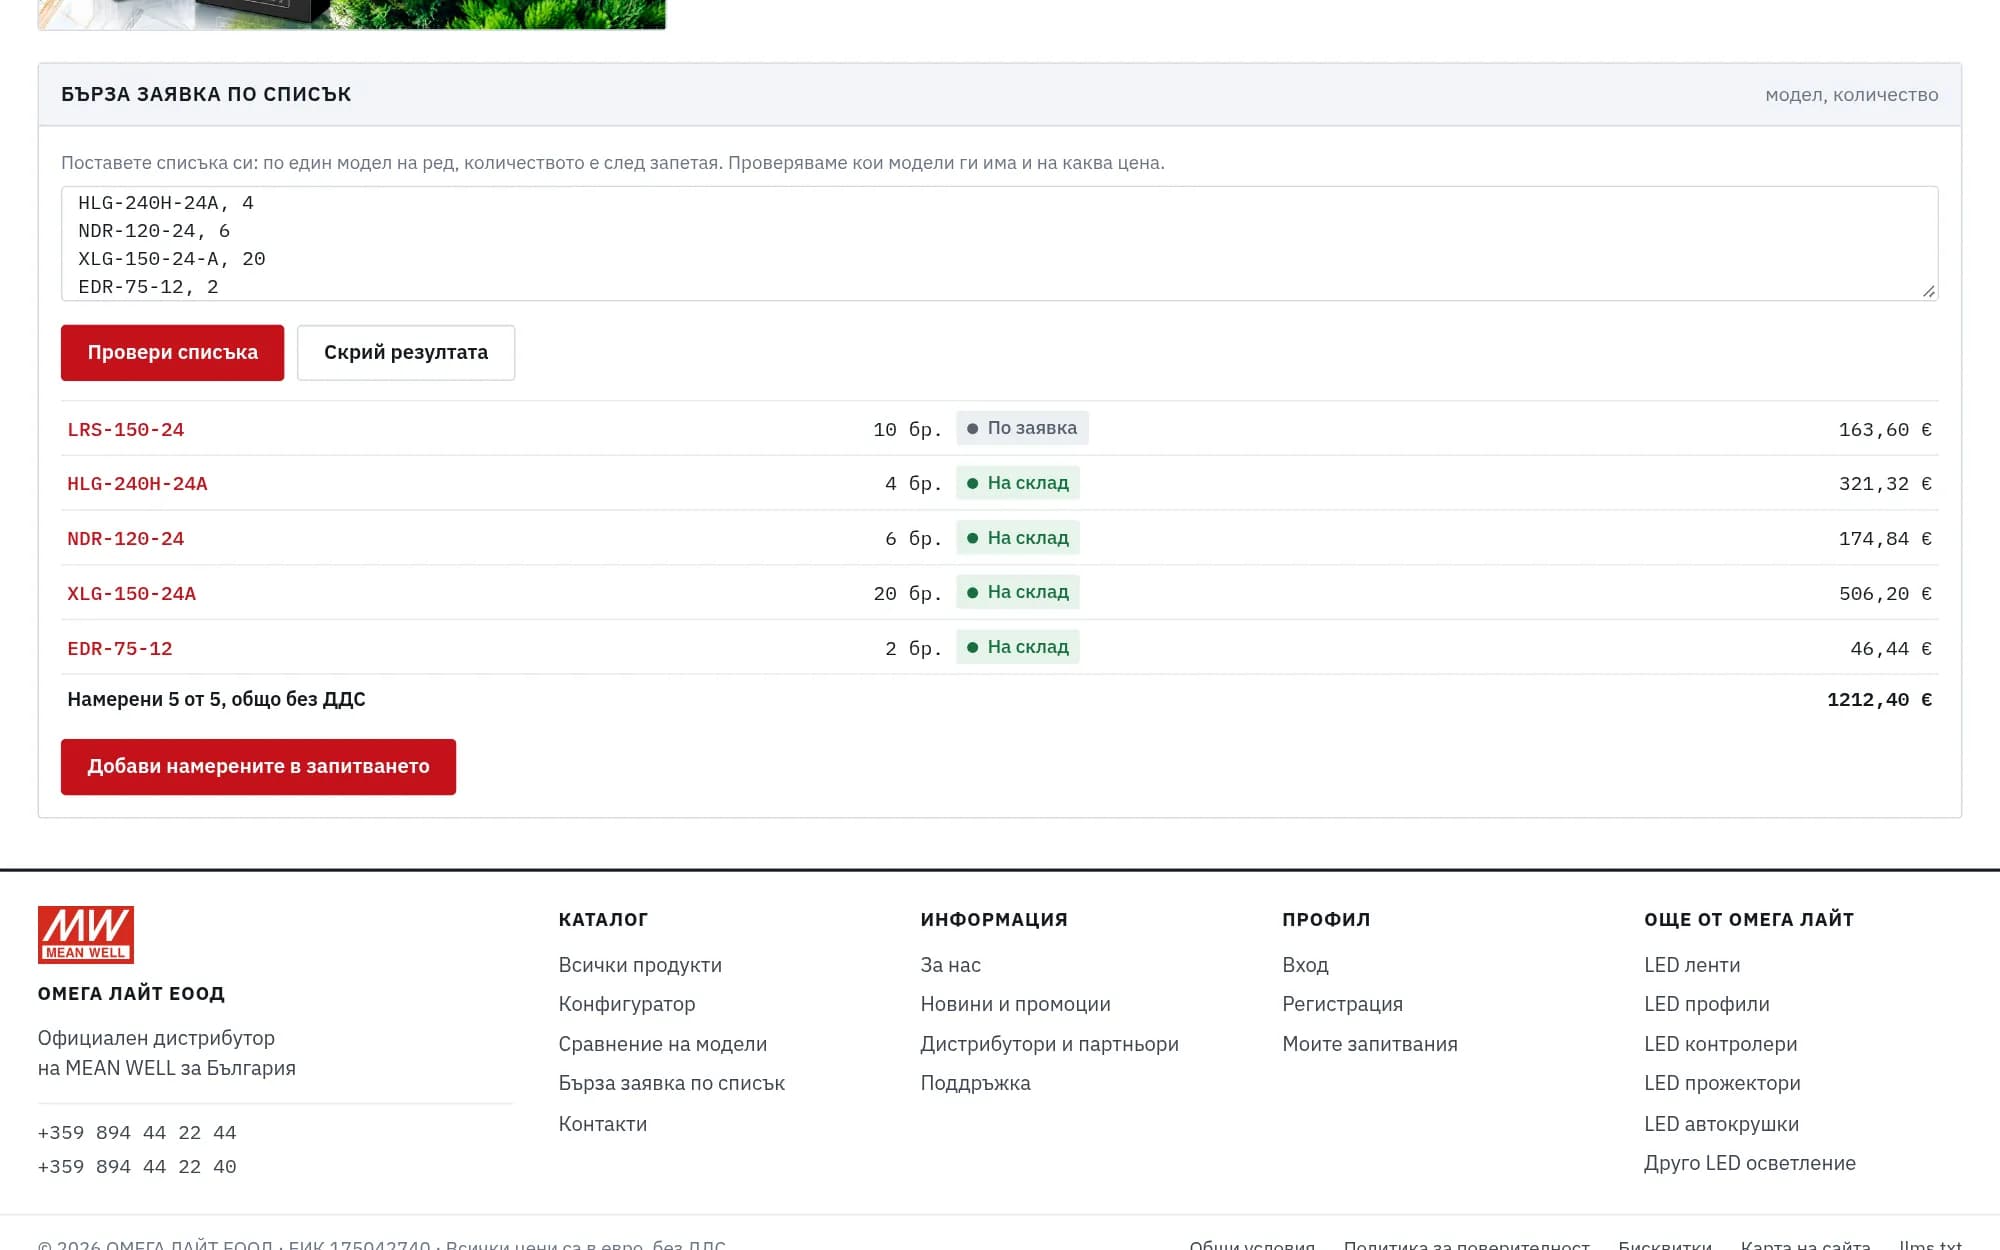2000x1250 pixels.
Task: Open Бърза заявка по списък footer link
Action: (x=672, y=1083)
